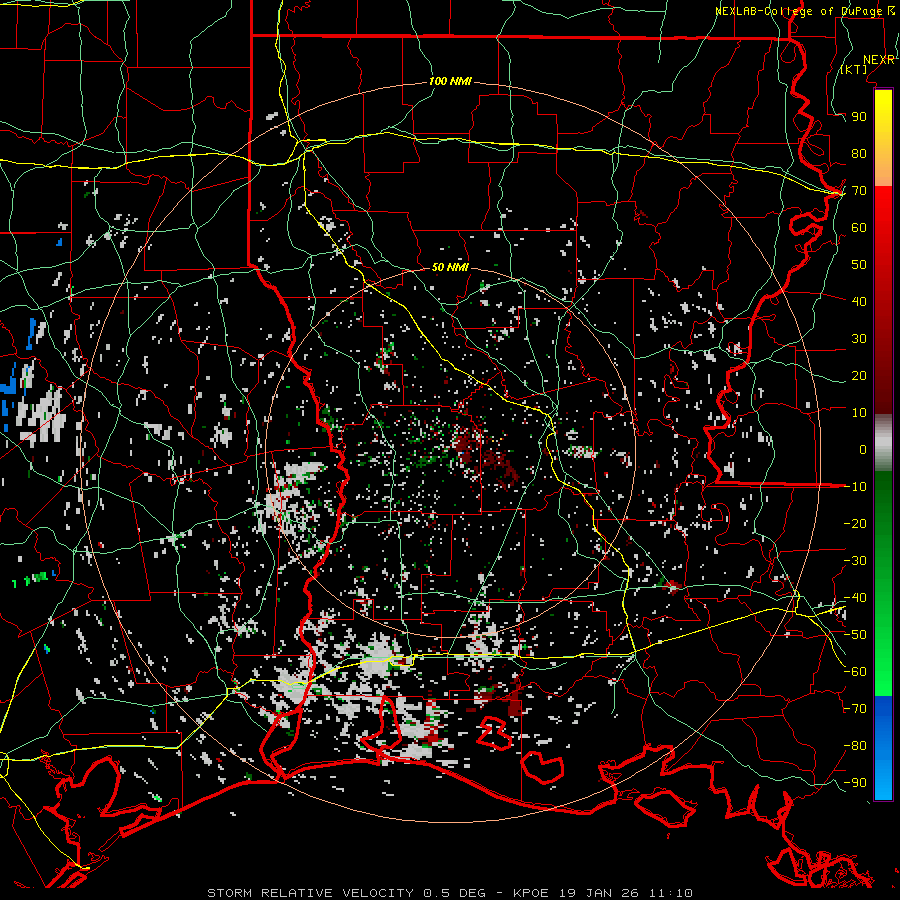
Task: Select the -90 scale value
Action: click(x=855, y=783)
